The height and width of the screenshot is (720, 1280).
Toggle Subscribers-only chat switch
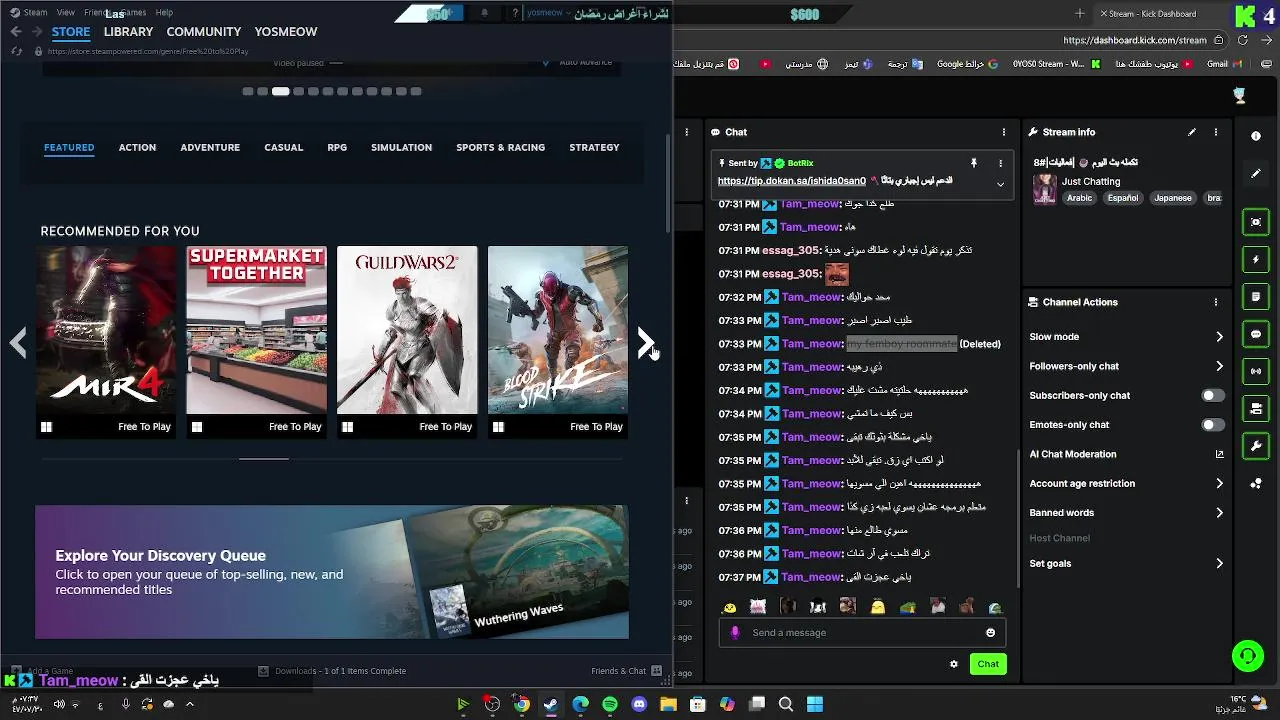point(1213,396)
